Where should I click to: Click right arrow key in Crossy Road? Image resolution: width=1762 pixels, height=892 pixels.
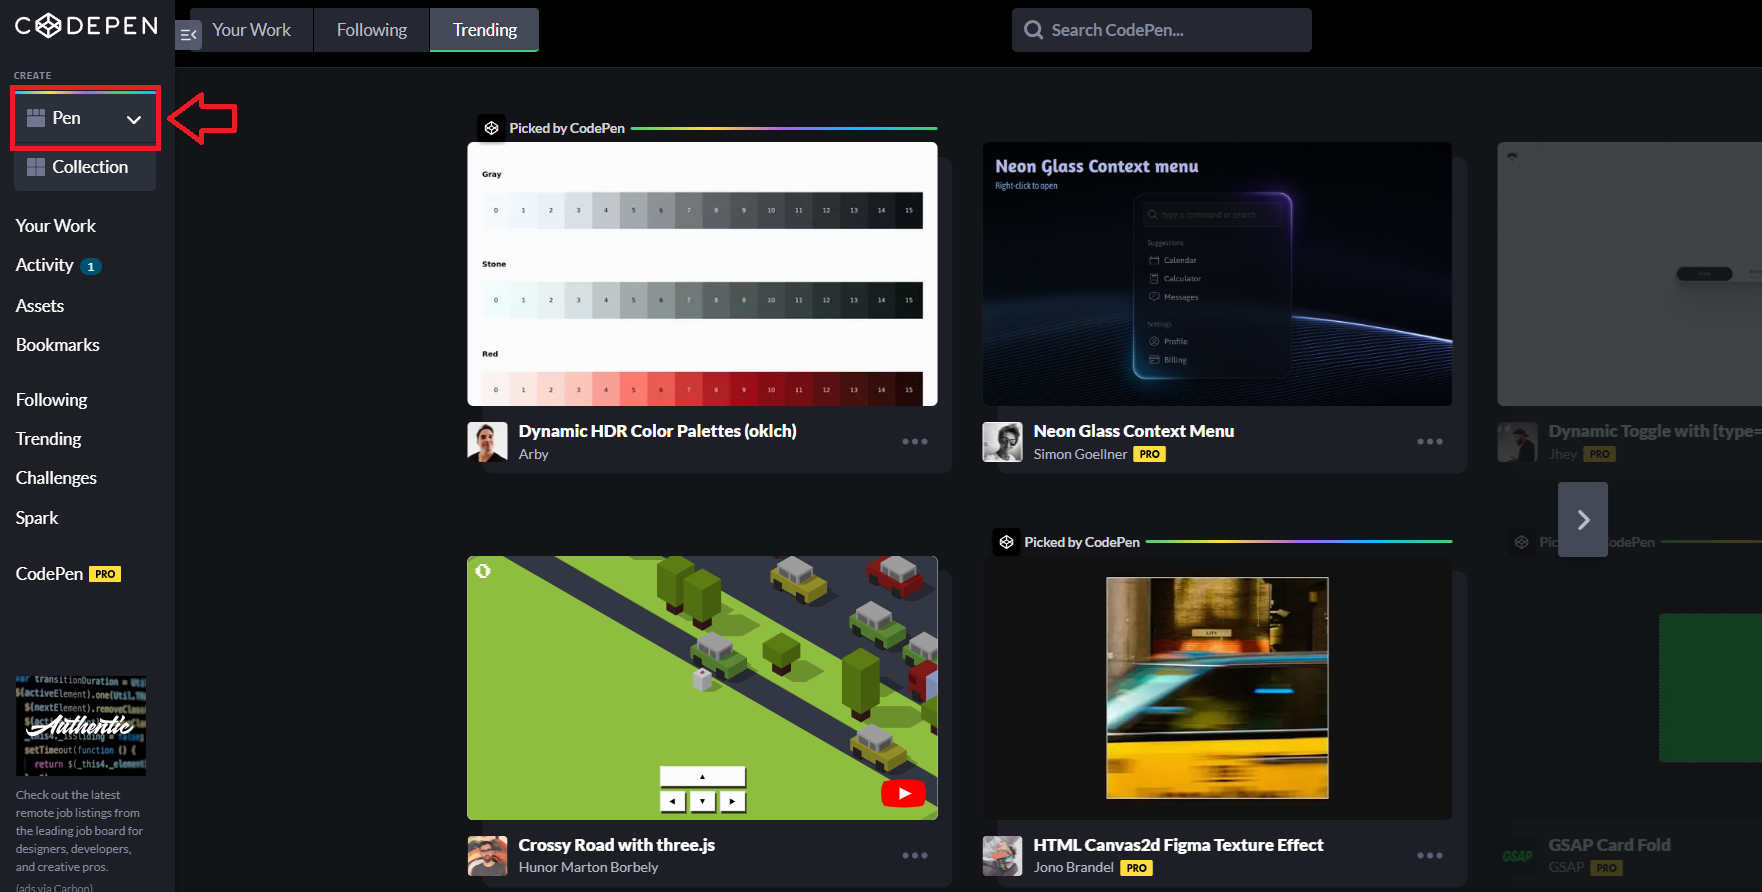(x=733, y=801)
